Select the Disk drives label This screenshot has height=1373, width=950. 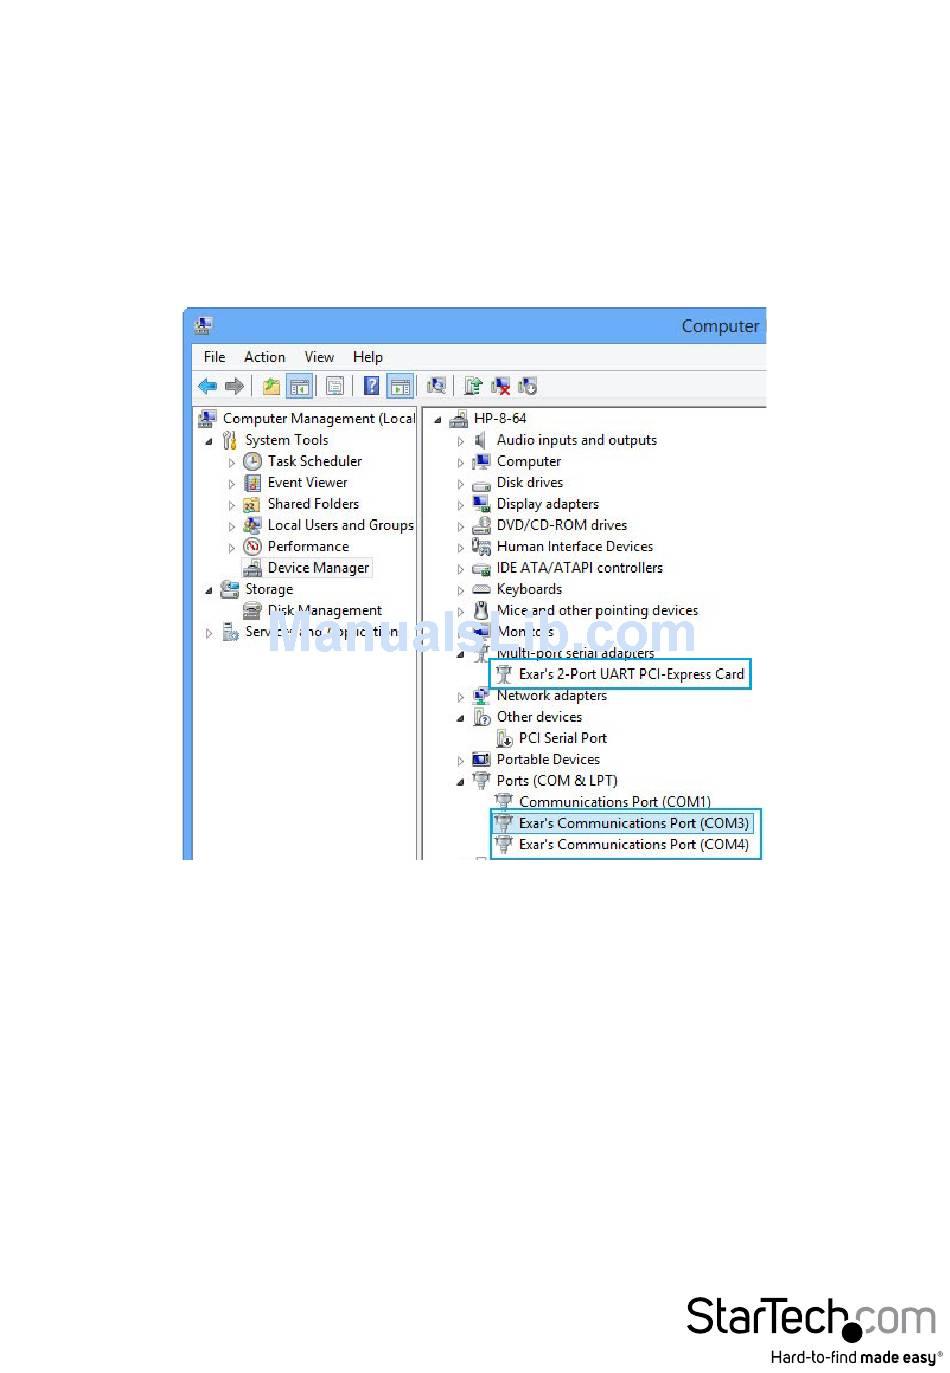pos(529,482)
